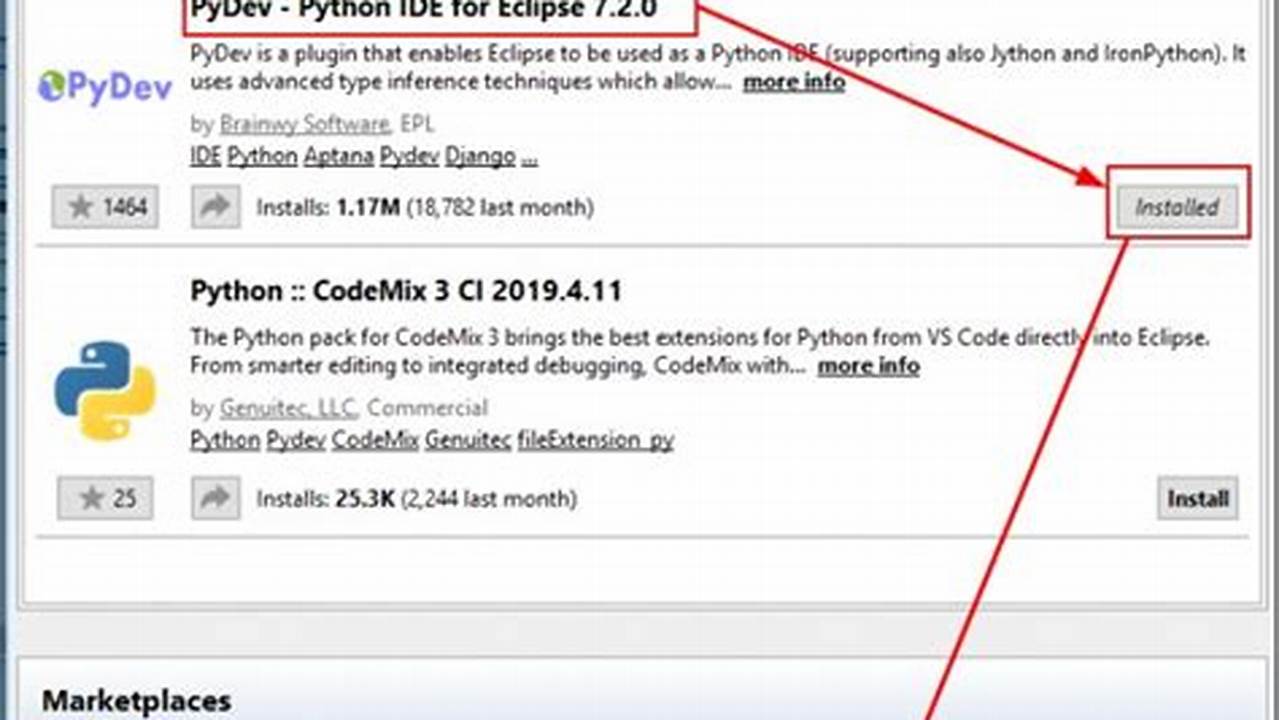The width and height of the screenshot is (1279, 720).
Task: Click the share arrow icon for CodeMix
Action: [214, 498]
